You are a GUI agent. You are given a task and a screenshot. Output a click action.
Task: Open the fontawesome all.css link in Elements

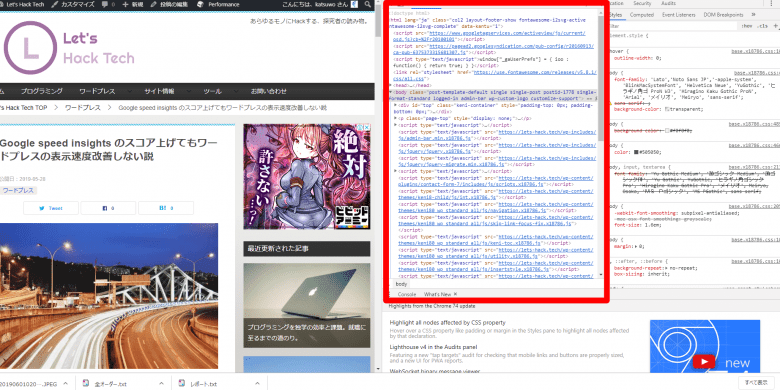pyautogui.click(x=493, y=75)
